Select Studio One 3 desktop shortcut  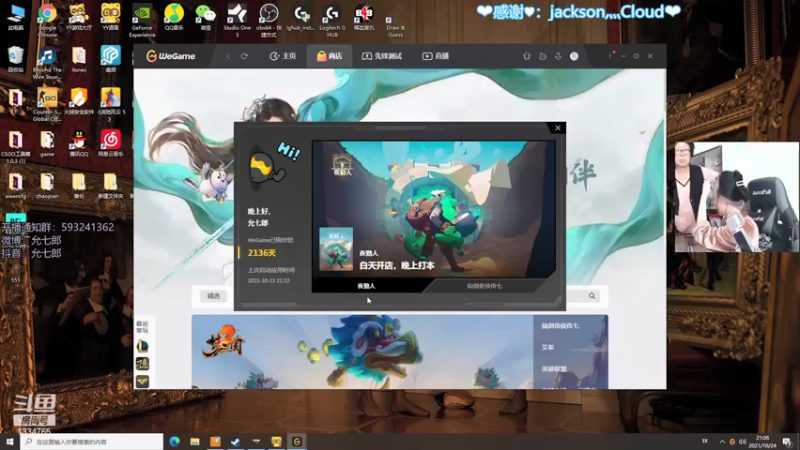click(x=237, y=20)
